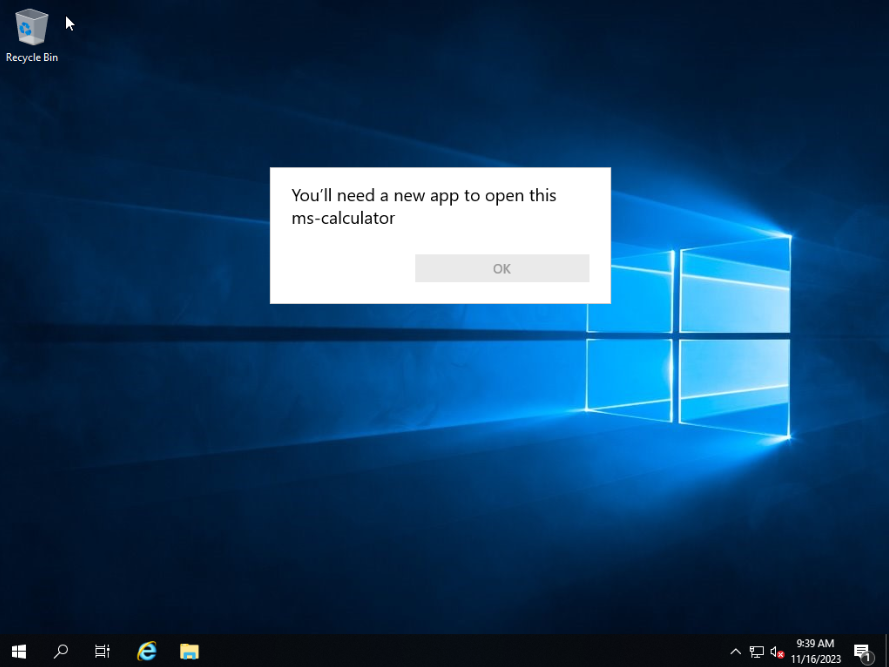Select the Recycle Bin desktop icon
Screen dimensions: 889x667
[32, 35]
